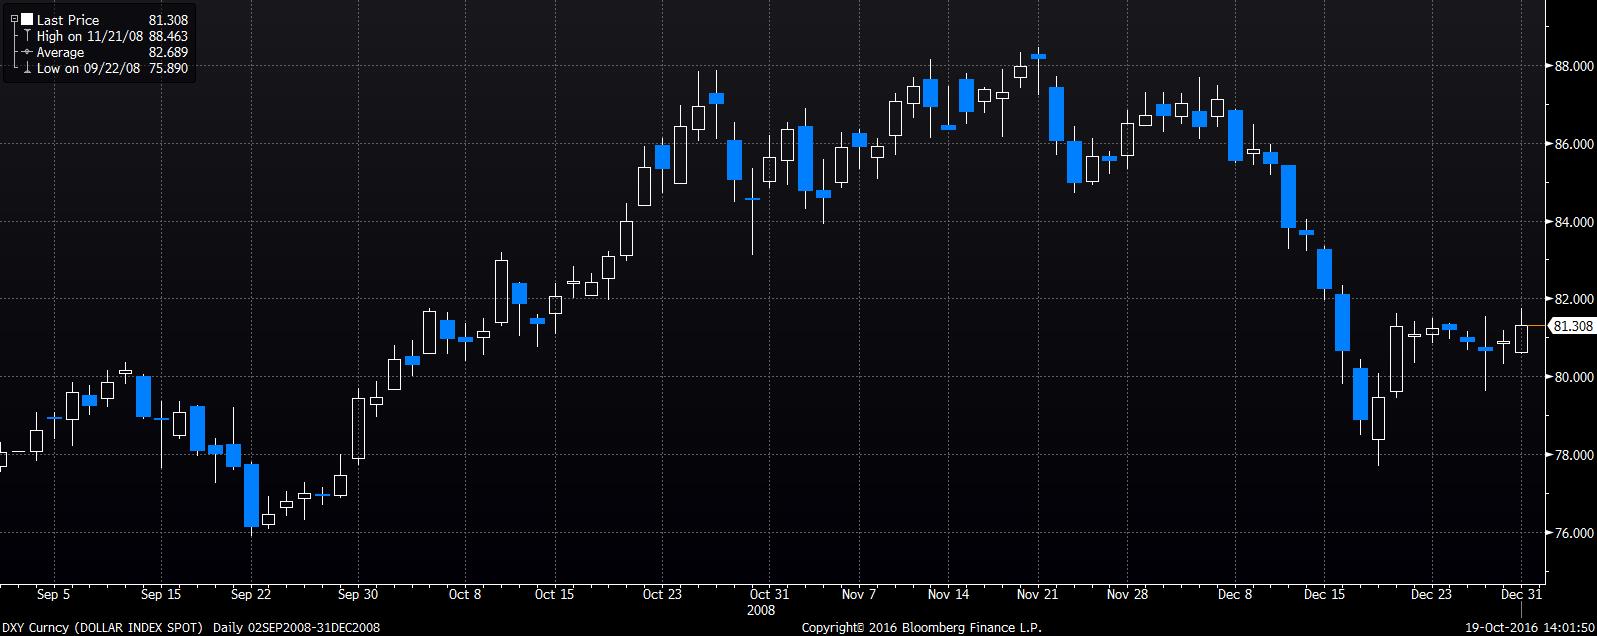Click the Dec 31 date axis label

pyautogui.click(x=1522, y=594)
